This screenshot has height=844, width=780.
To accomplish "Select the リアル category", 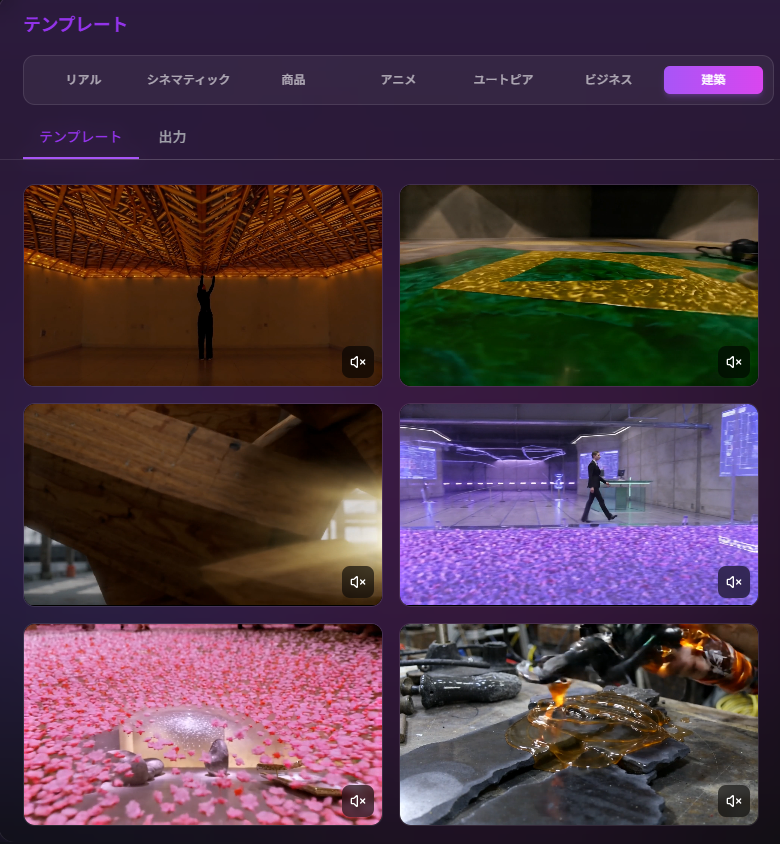I will point(83,80).
